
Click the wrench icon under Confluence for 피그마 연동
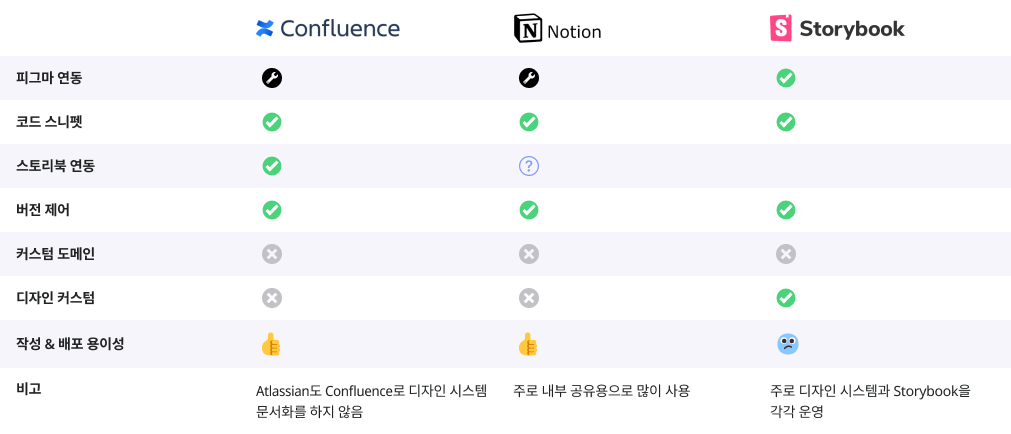tap(272, 79)
